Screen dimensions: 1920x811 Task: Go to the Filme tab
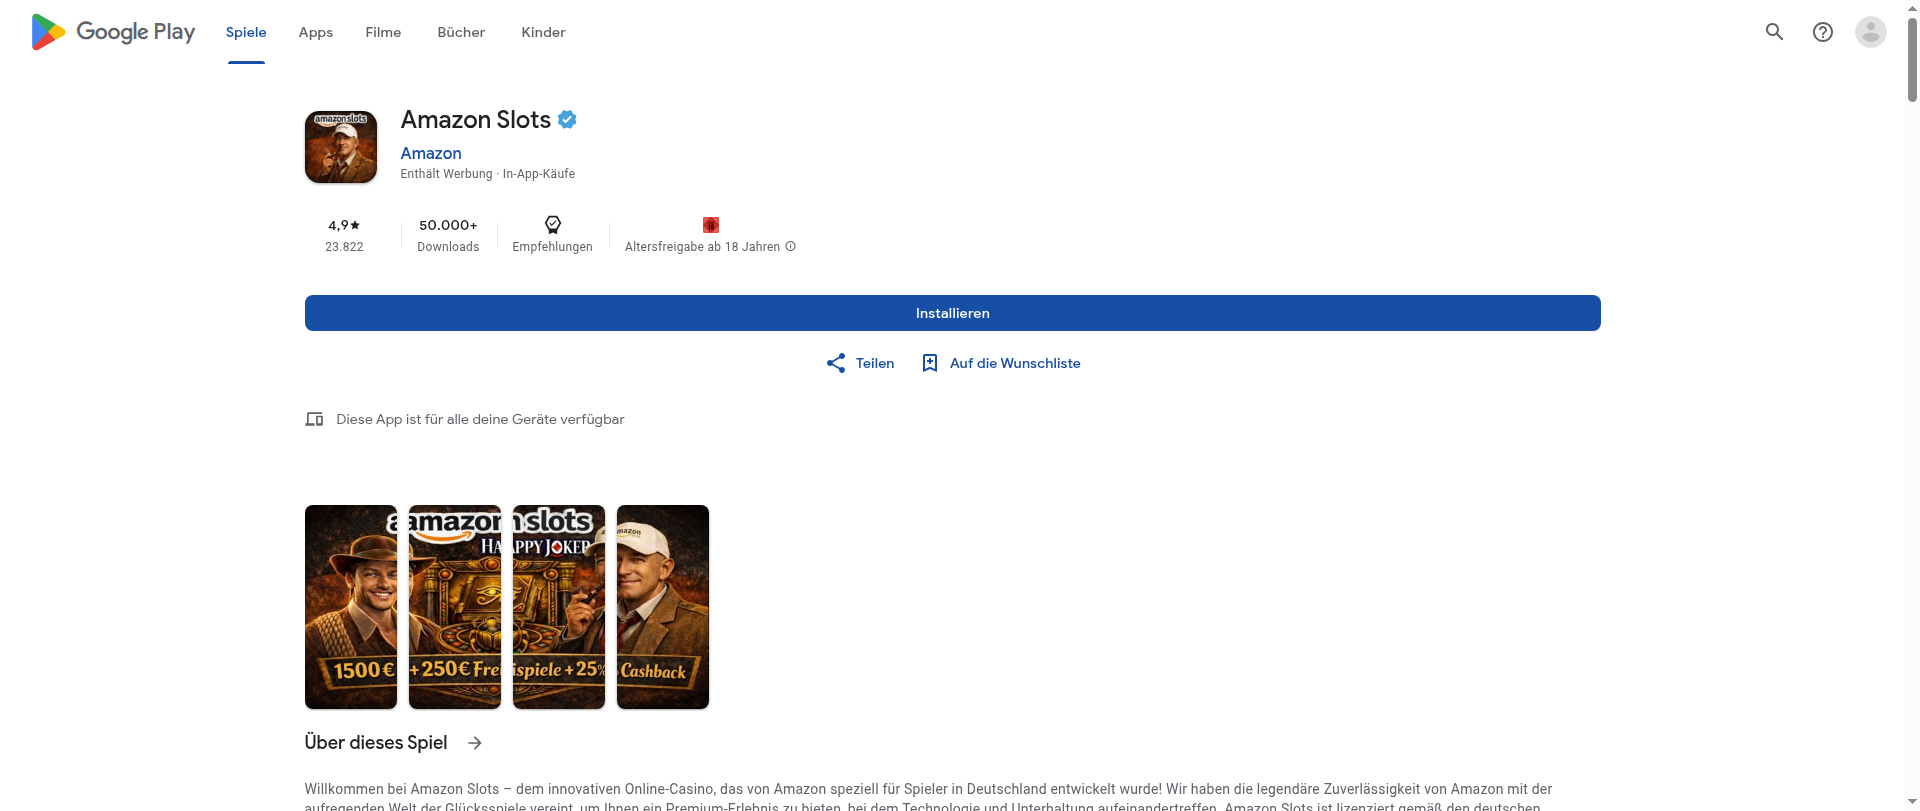point(383,32)
